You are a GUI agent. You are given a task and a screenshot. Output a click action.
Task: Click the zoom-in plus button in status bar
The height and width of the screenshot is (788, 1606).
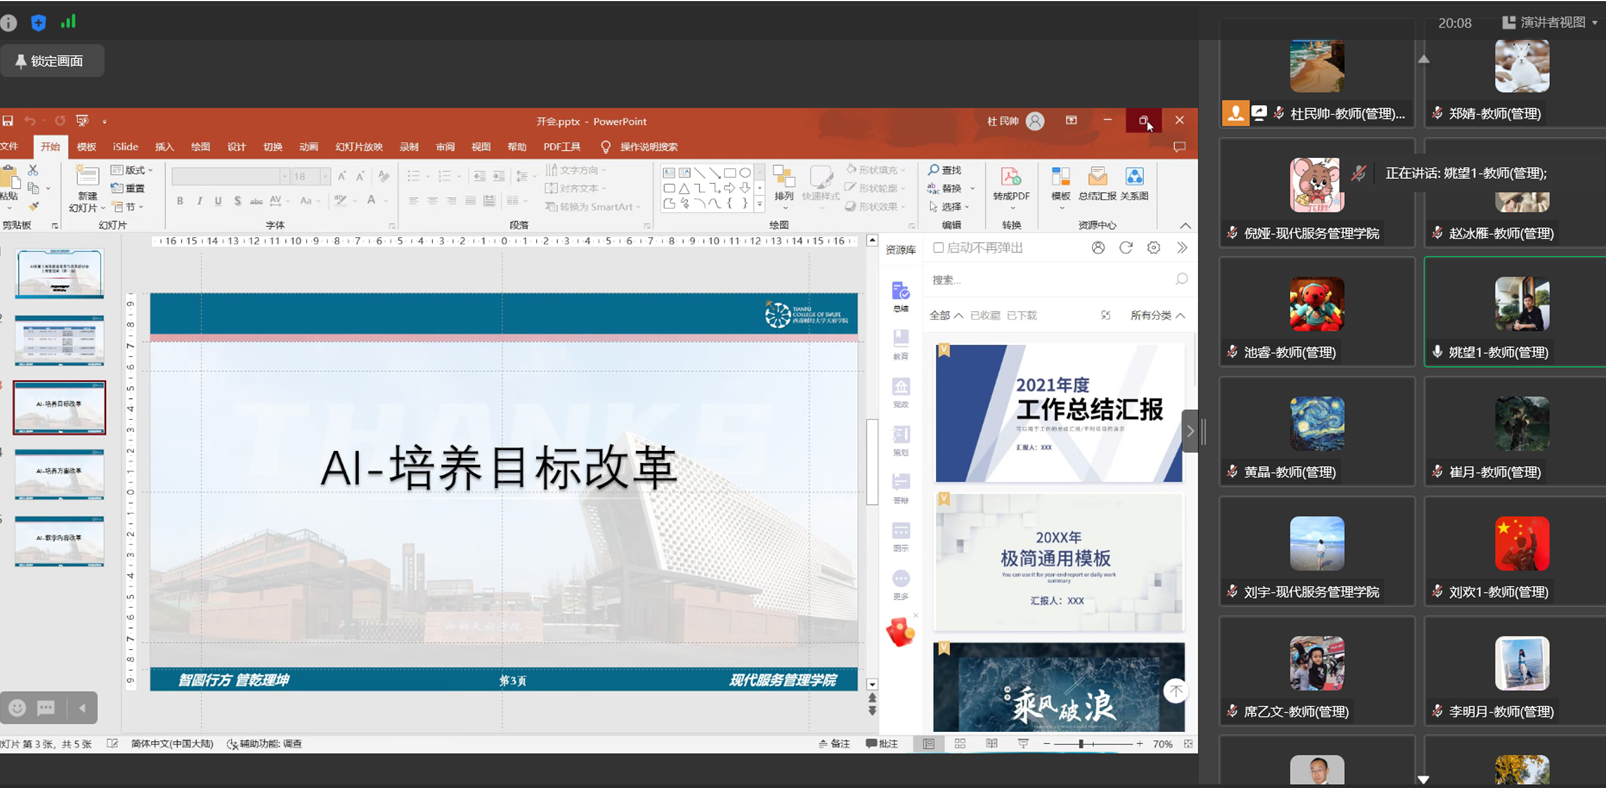pos(1139,744)
